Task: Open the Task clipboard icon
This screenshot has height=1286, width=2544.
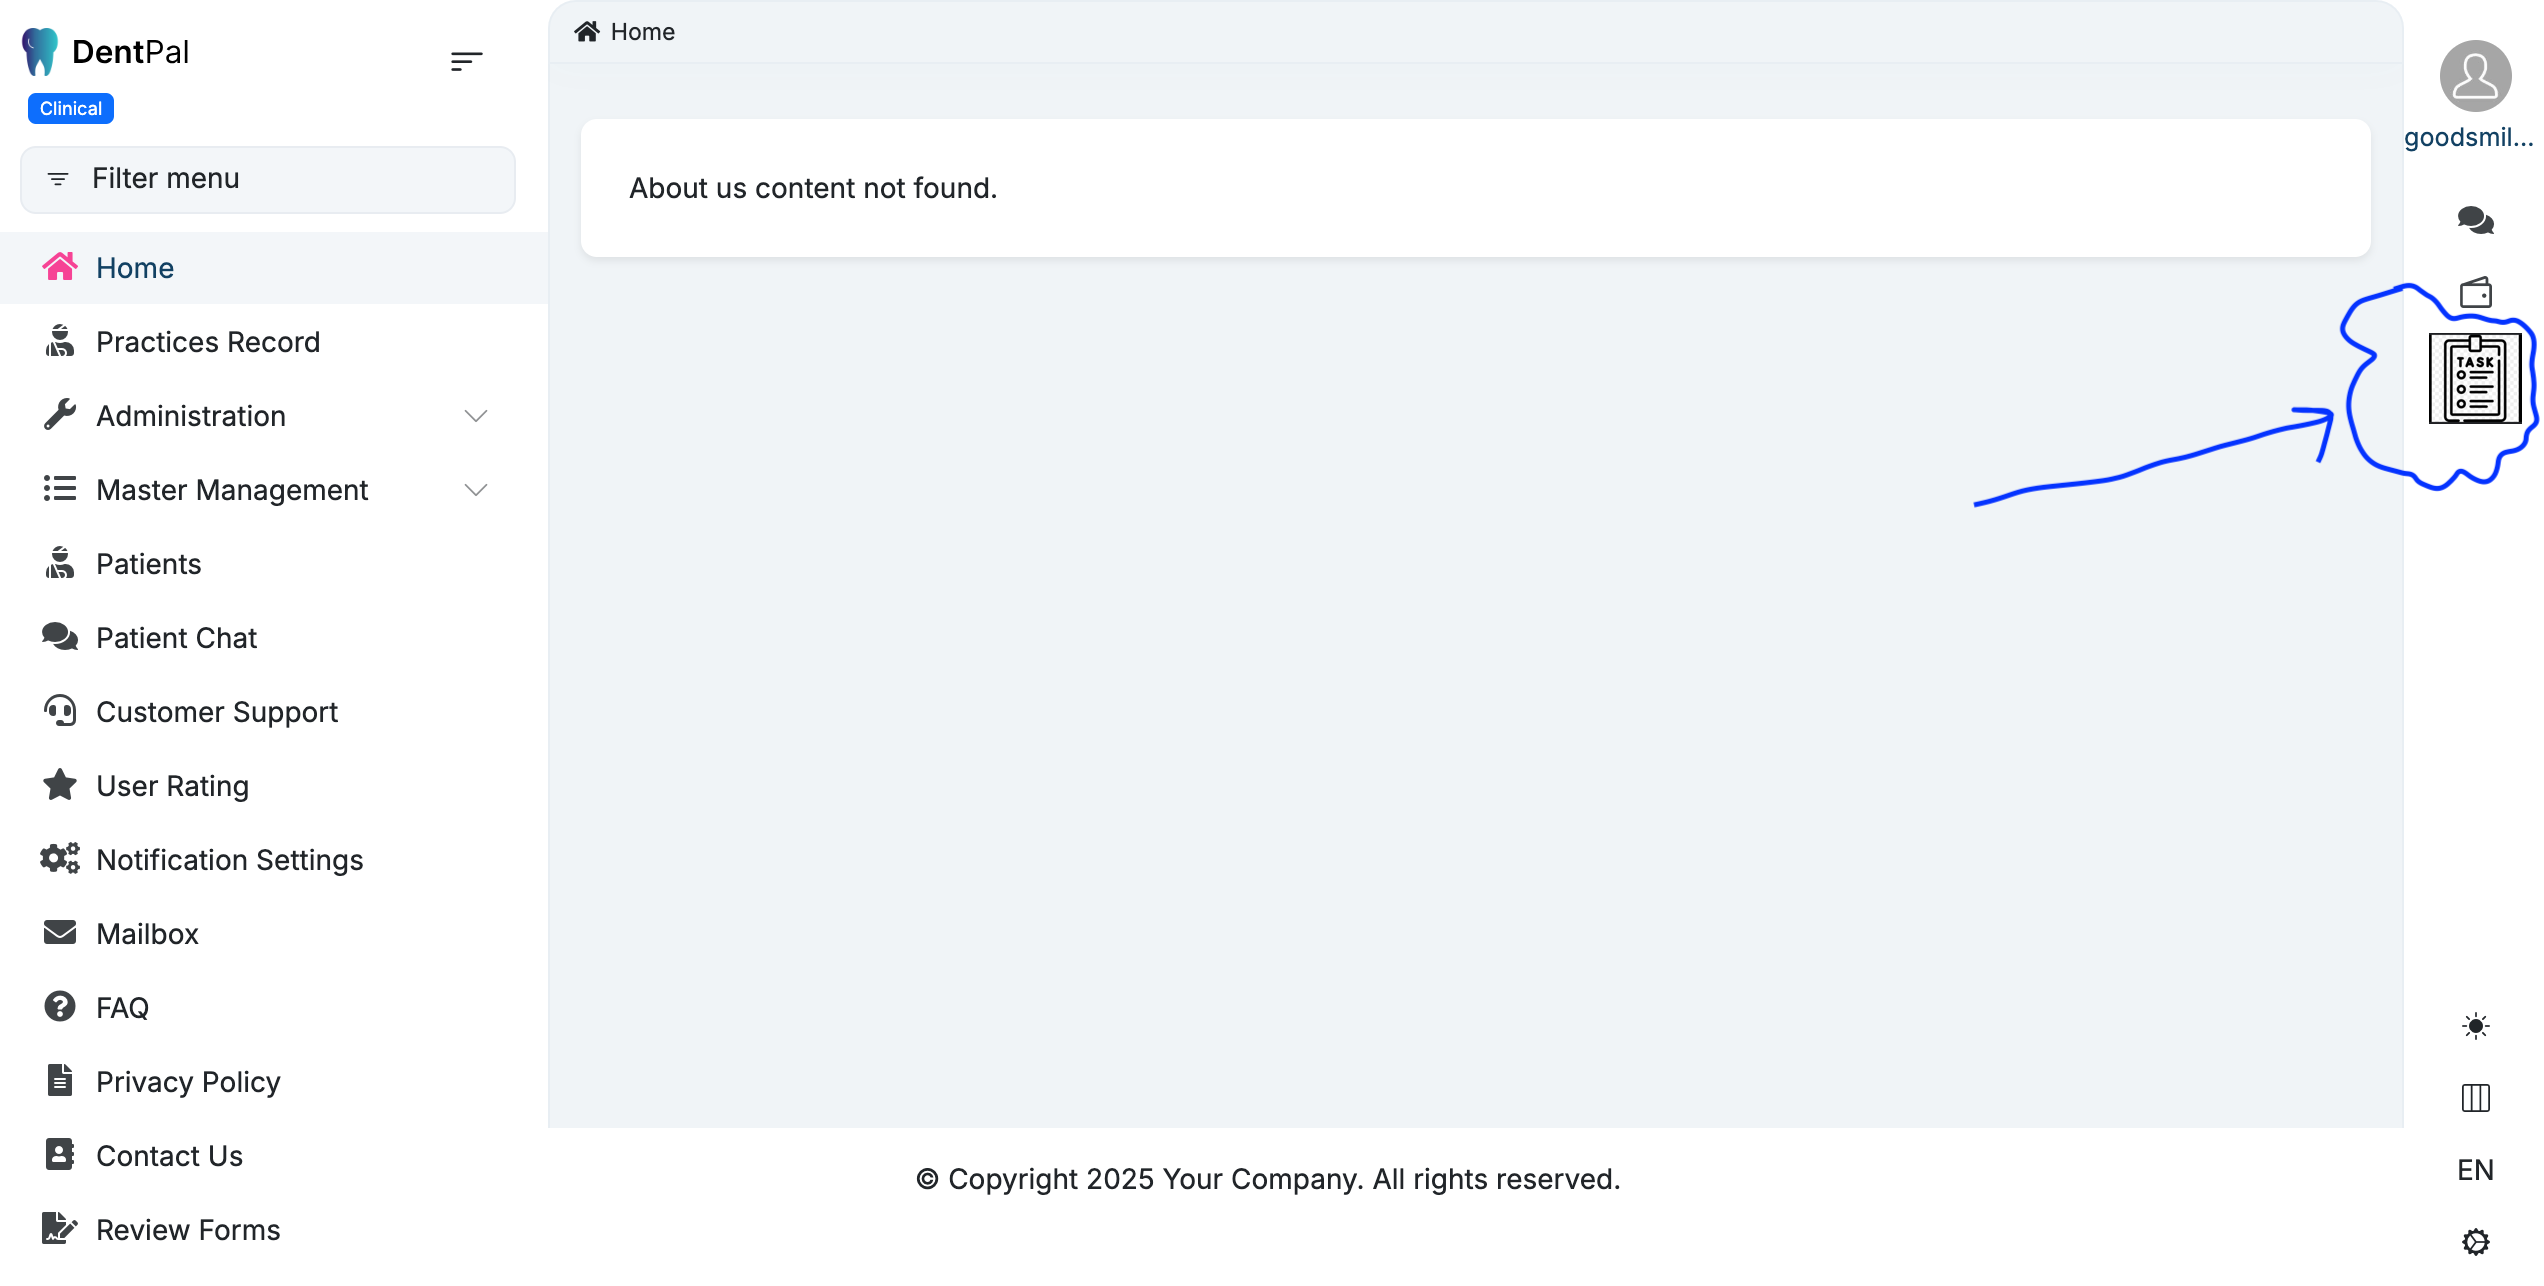Action: tap(2474, 380)
